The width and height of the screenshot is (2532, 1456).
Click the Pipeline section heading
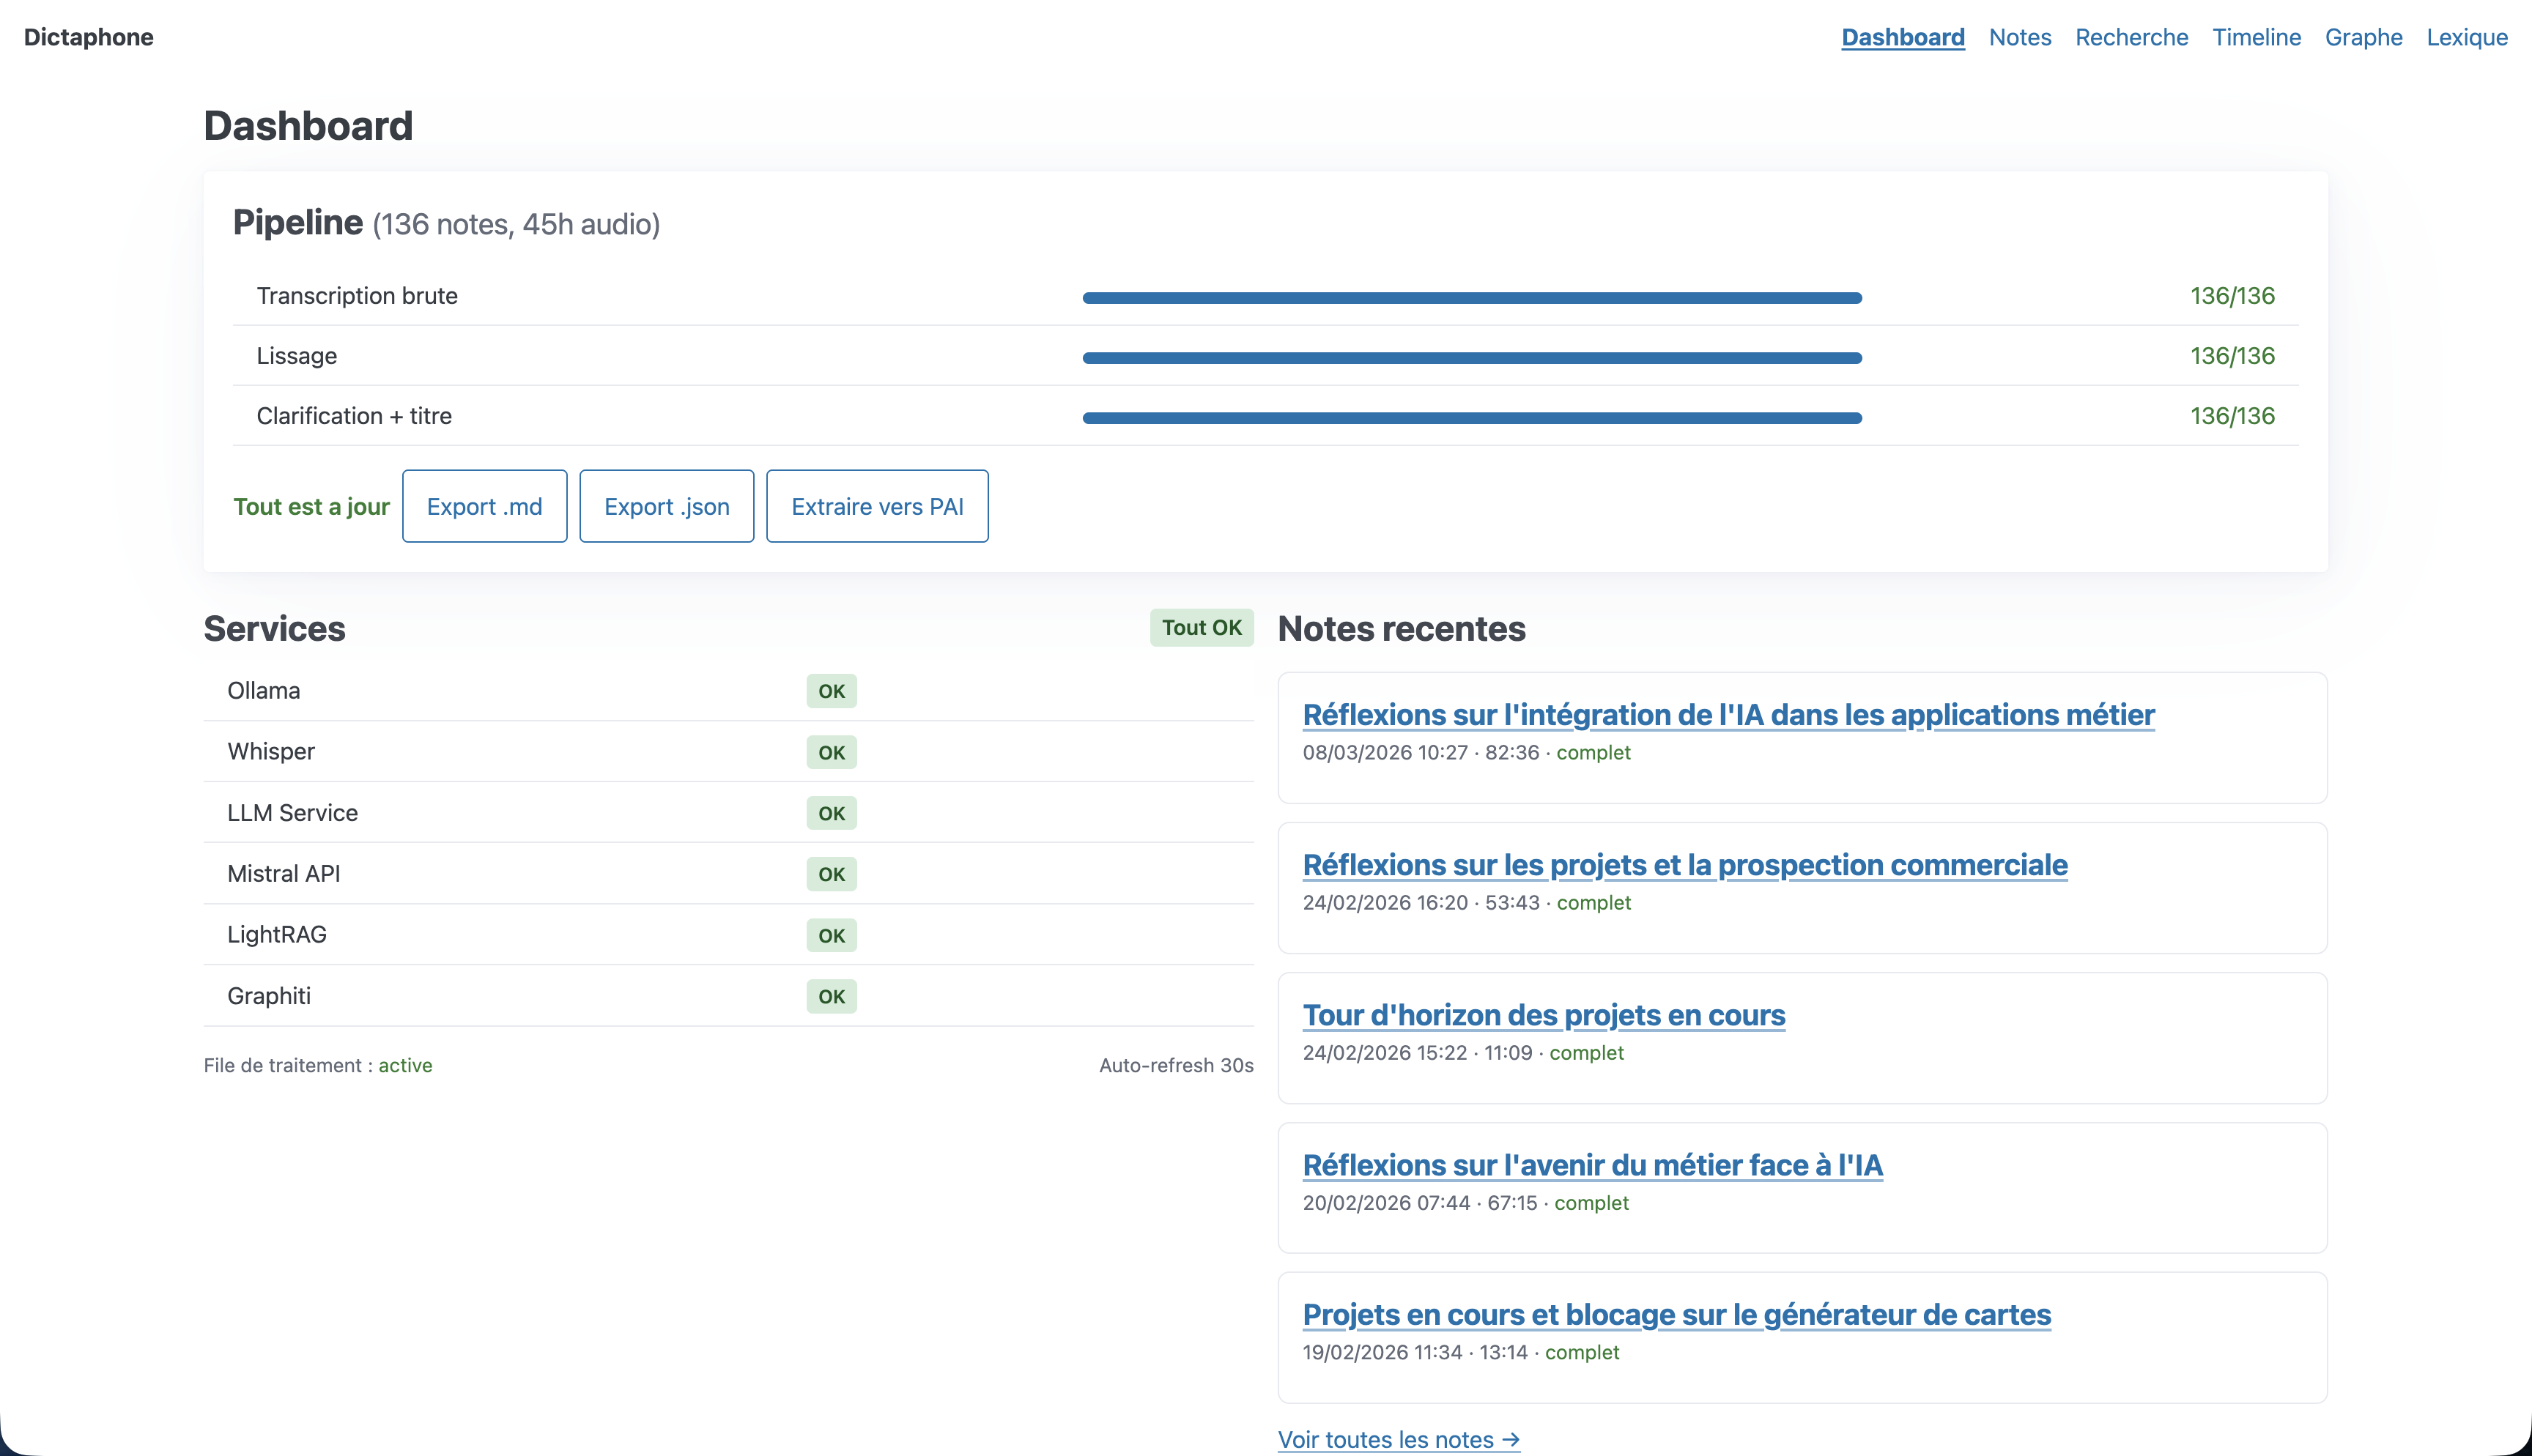tap(446, 223)
